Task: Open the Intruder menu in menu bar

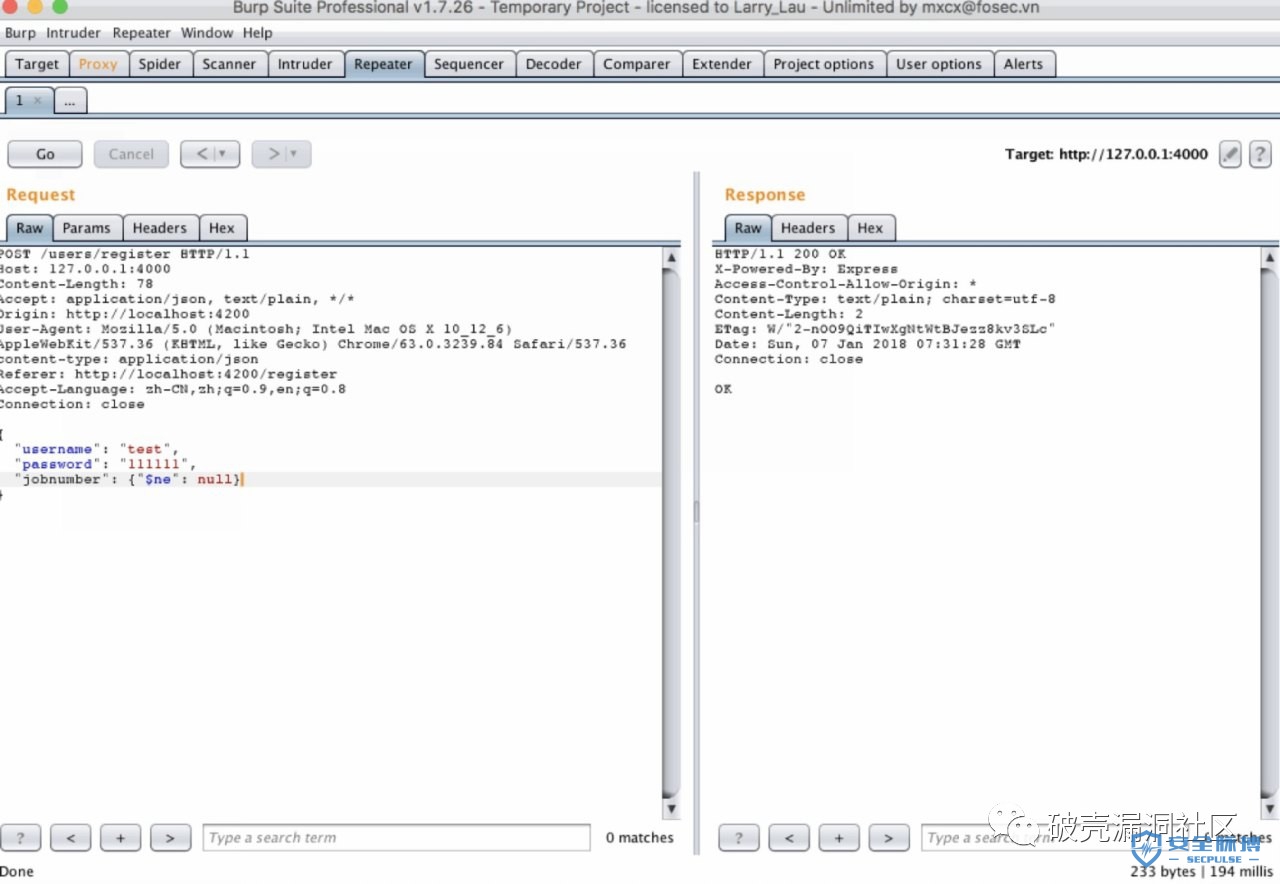Action: (73, 33)
